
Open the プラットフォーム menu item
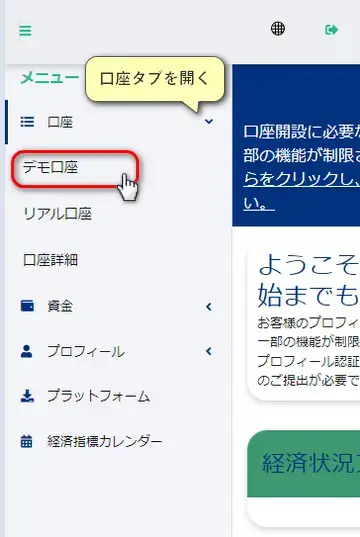pyautogui.click(x=99, y=396)
